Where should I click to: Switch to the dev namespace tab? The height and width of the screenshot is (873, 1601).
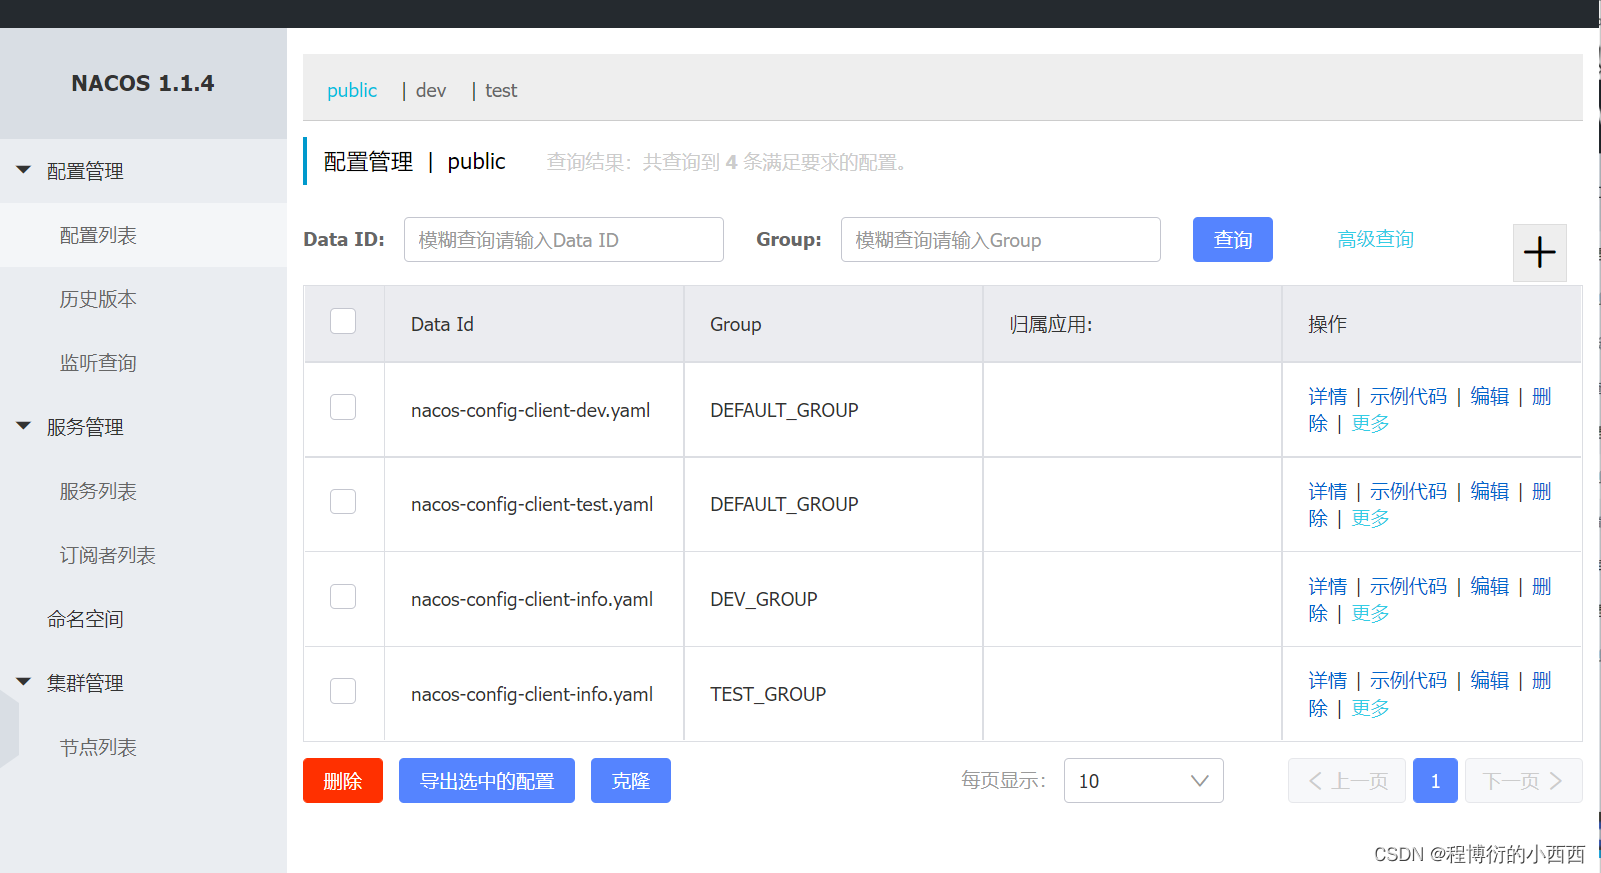coord(431,91)
